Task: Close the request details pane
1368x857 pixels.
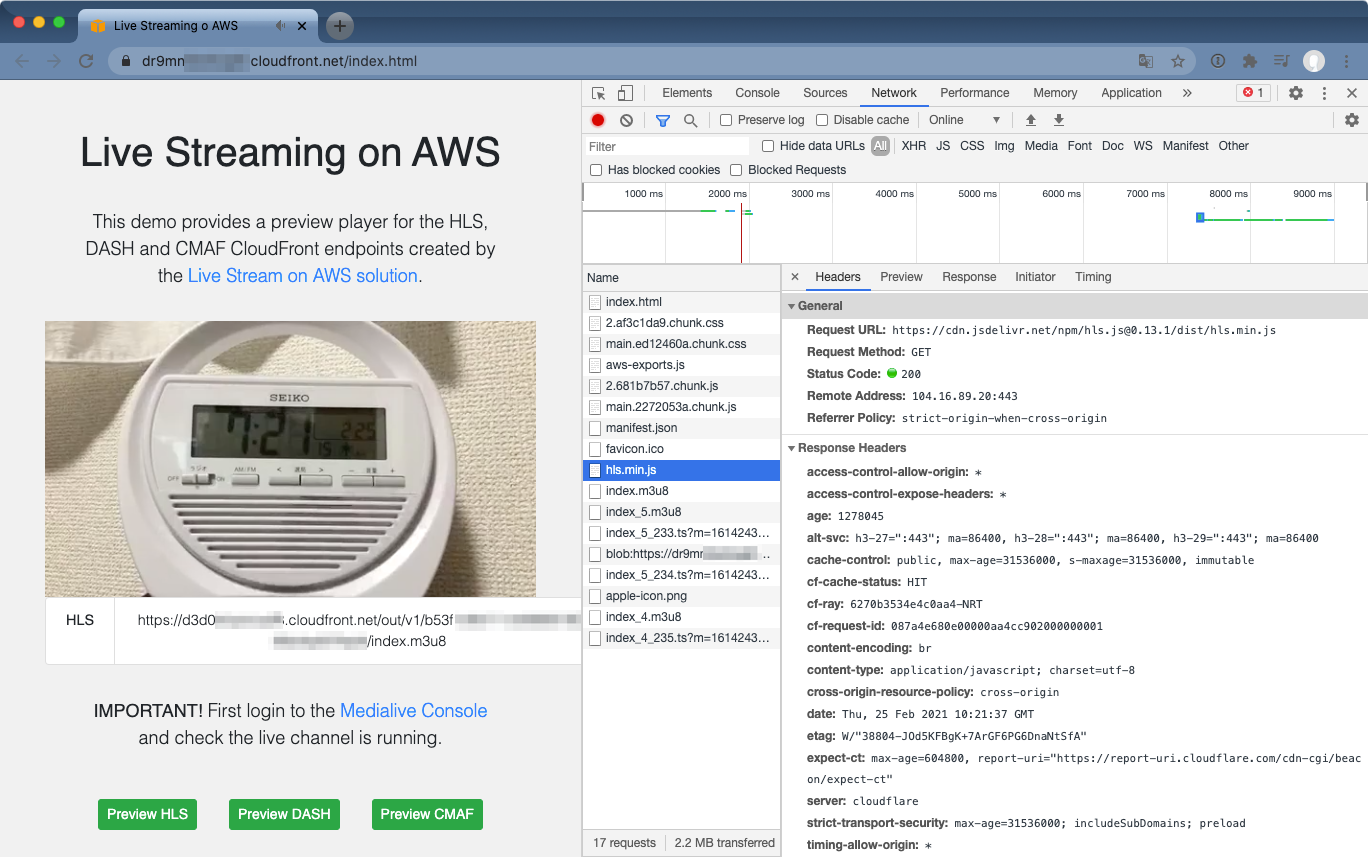Action: click(795, 277)
